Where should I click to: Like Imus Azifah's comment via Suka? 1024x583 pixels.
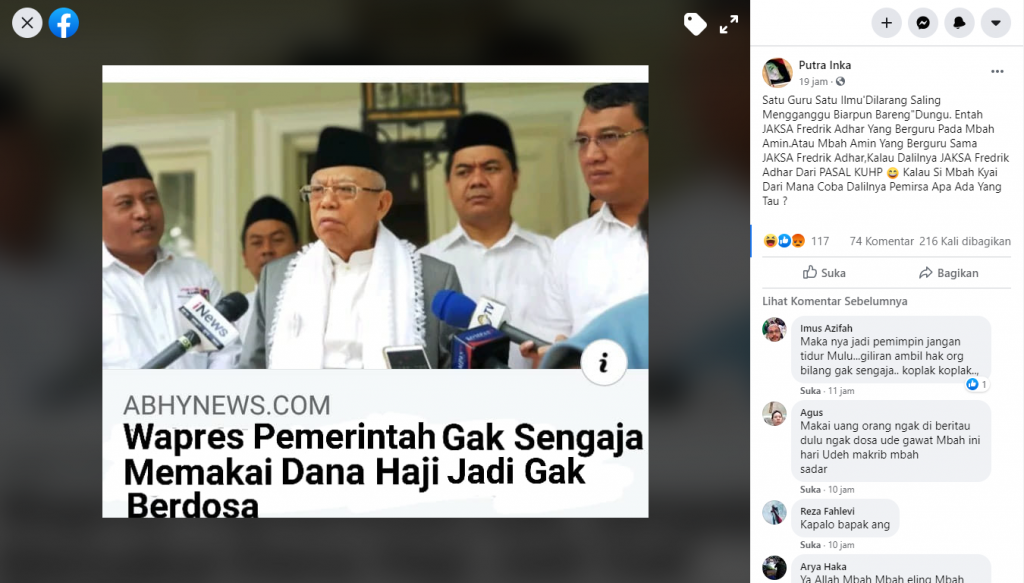click(810, 390)
